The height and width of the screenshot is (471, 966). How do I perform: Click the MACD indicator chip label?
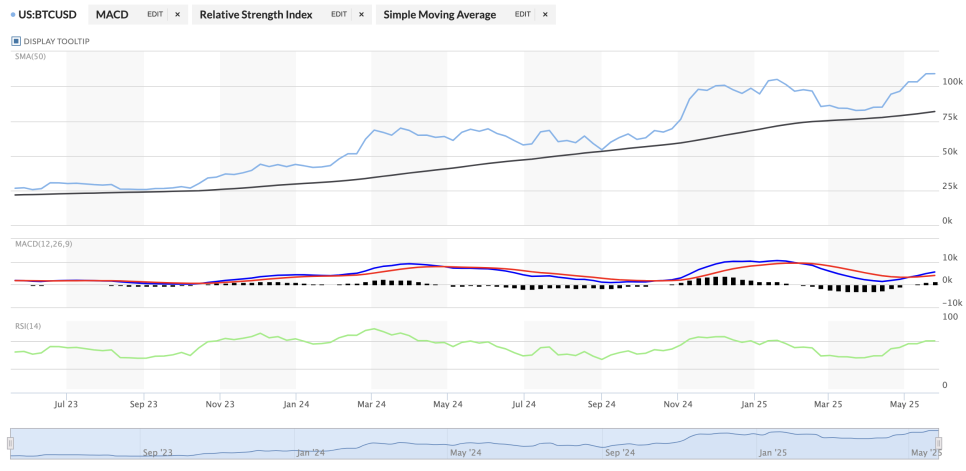coord(112,15)
